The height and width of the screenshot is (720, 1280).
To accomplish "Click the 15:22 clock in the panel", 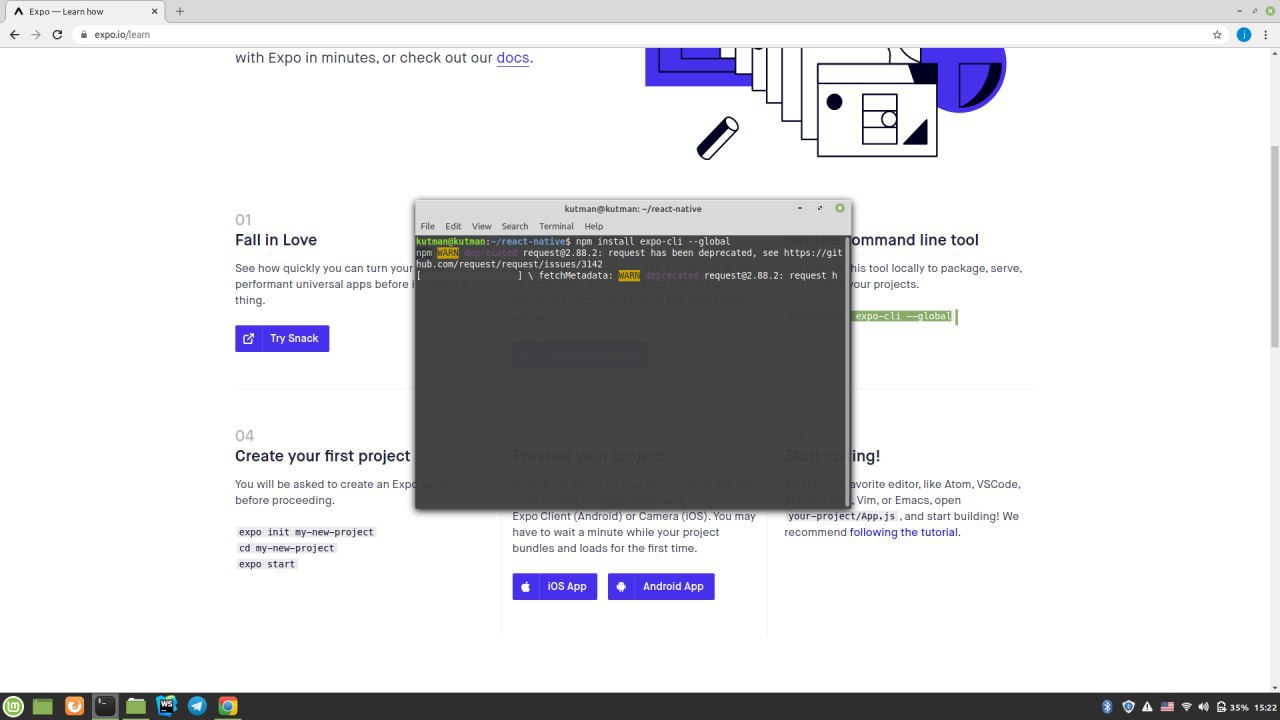I will [x=1265, y=707].
